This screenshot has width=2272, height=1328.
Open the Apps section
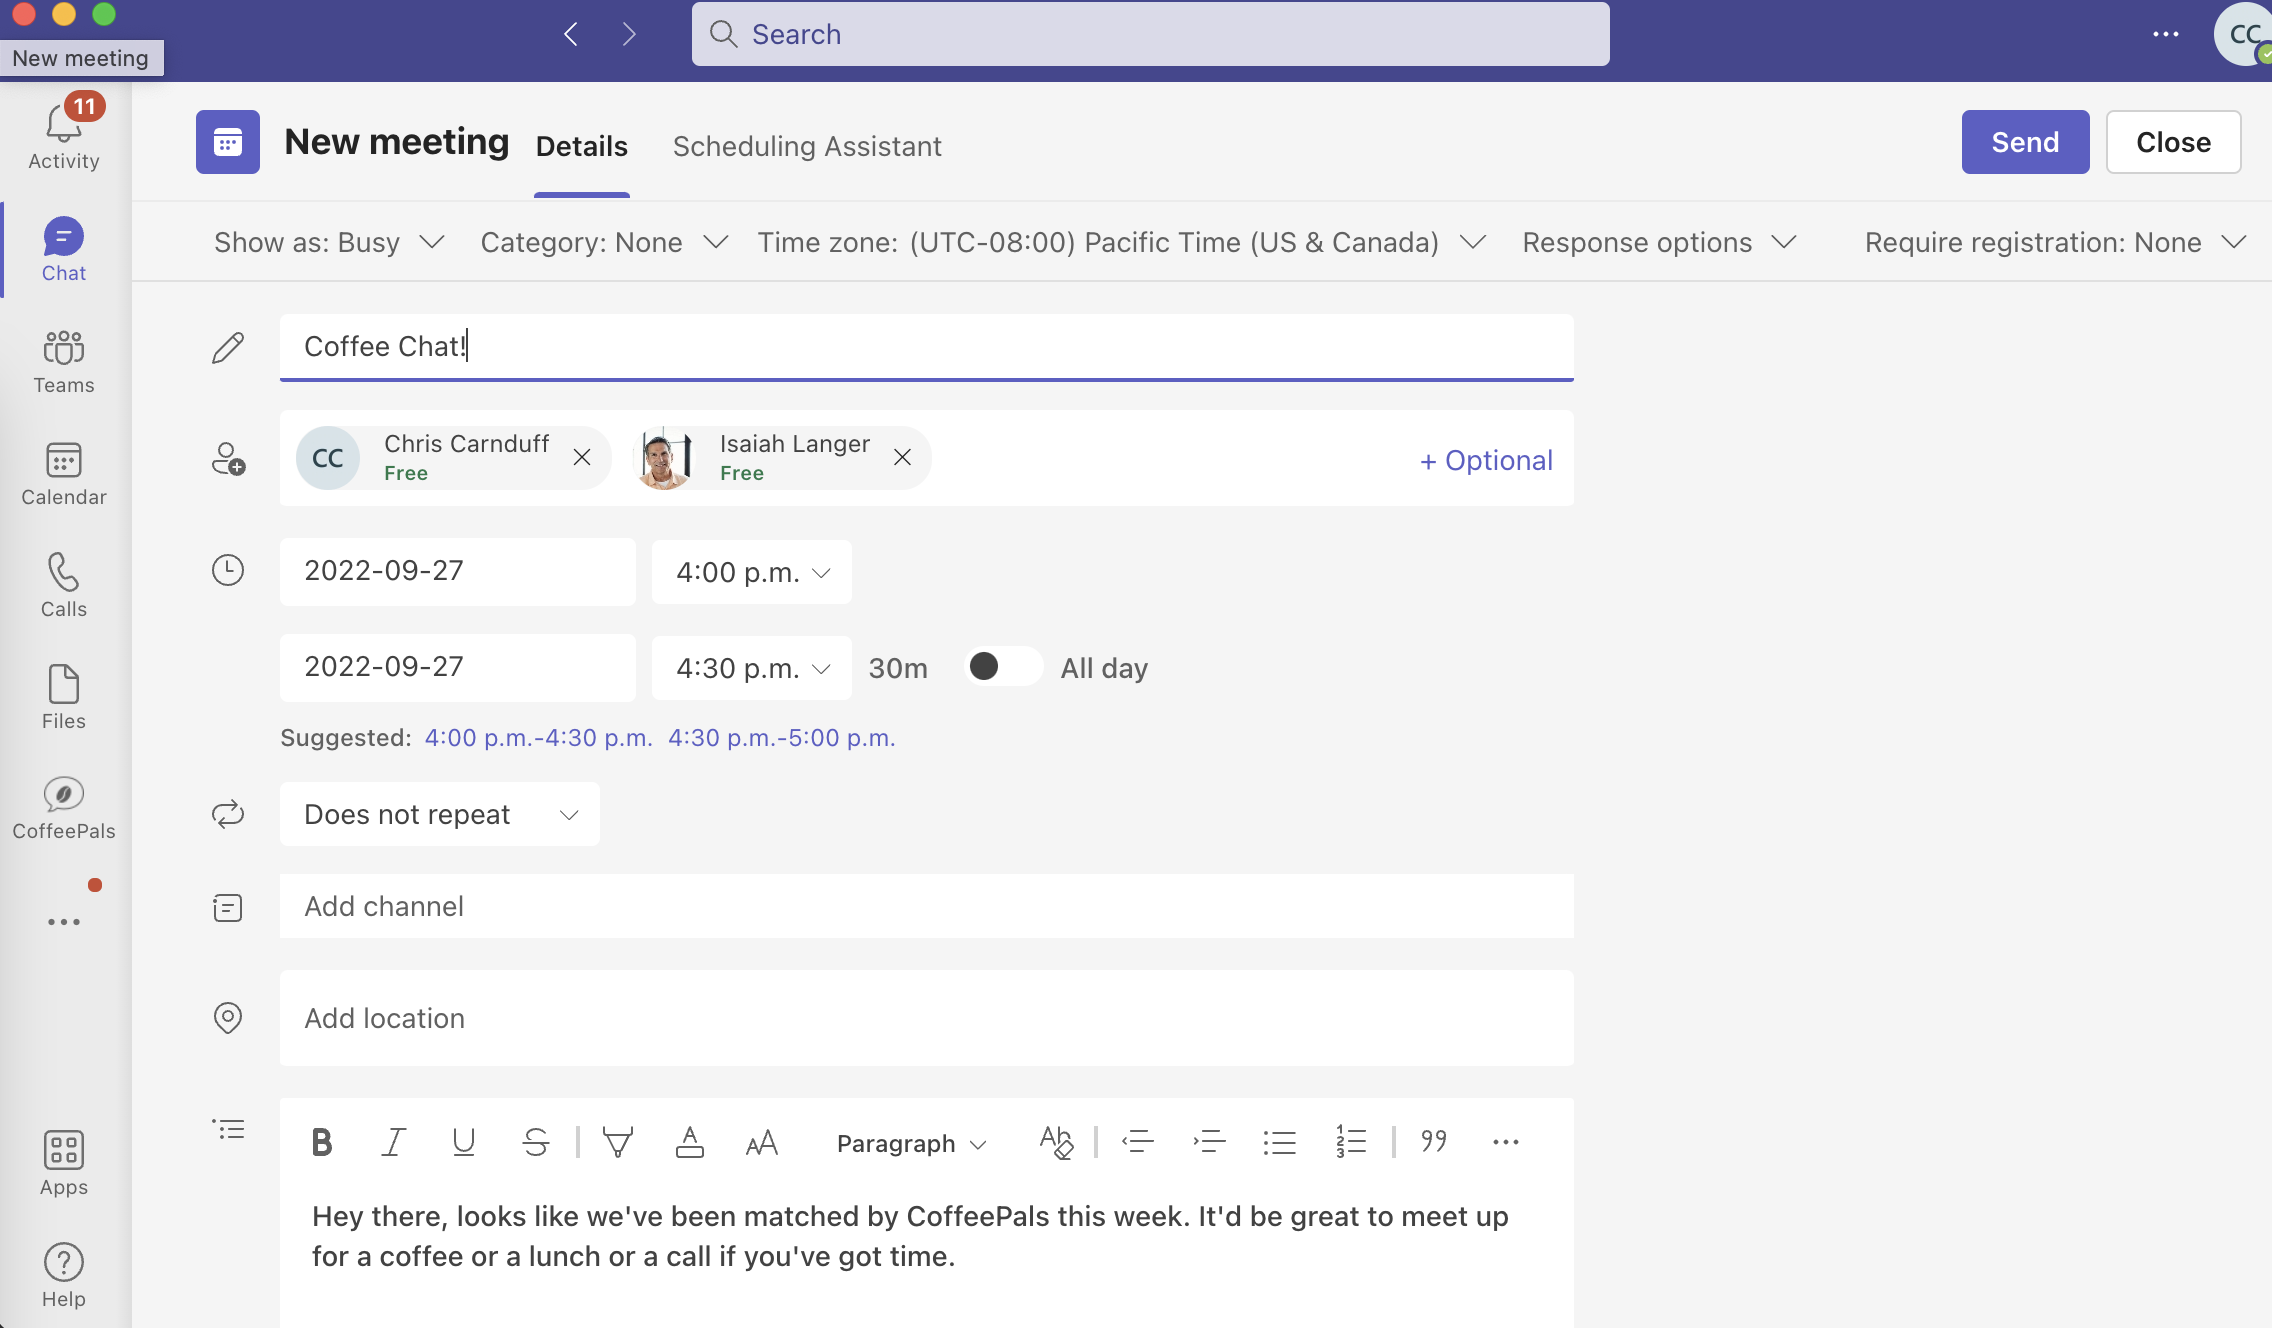pos(63,1162)
